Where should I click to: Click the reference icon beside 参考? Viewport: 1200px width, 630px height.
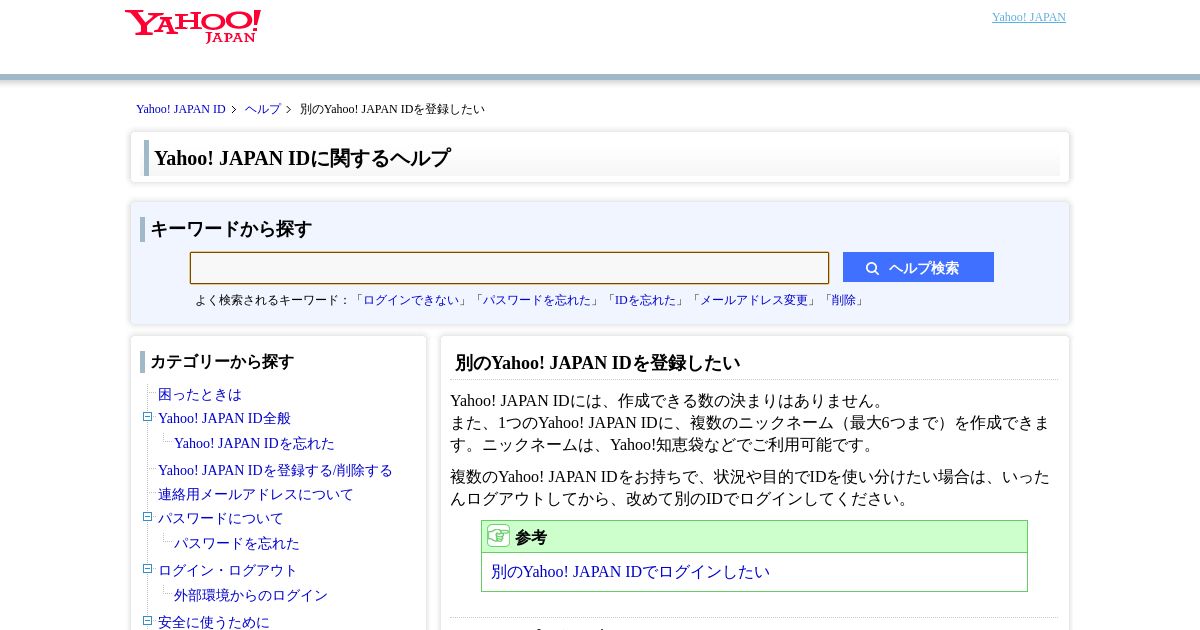(x=498, y=536)
